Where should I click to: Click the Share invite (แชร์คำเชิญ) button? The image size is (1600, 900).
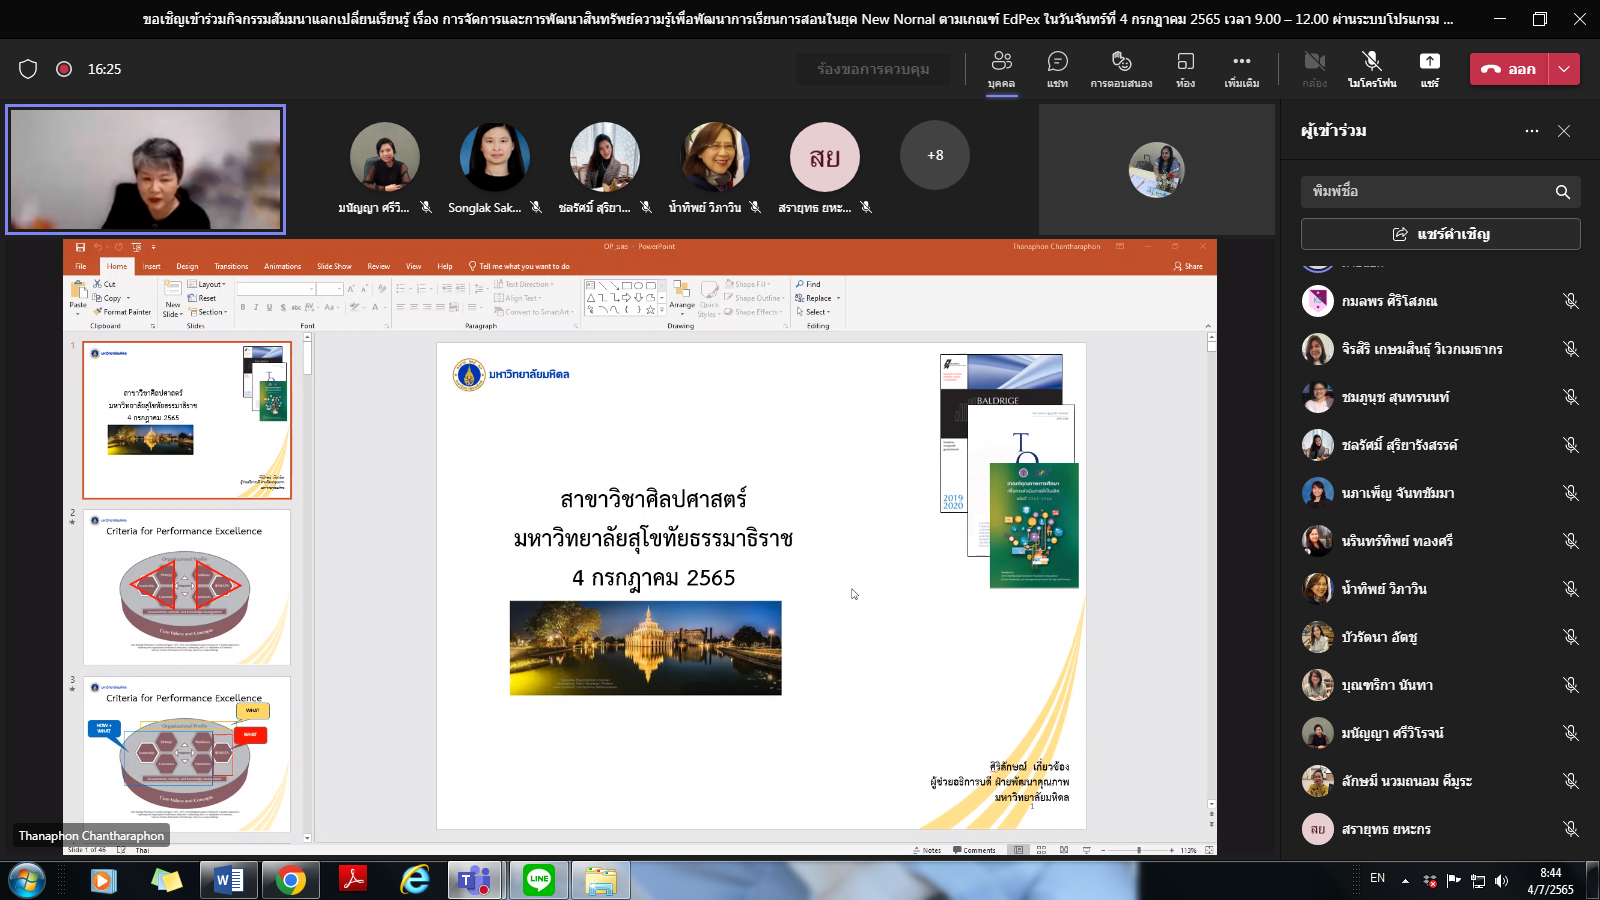tap(1440, 234)
